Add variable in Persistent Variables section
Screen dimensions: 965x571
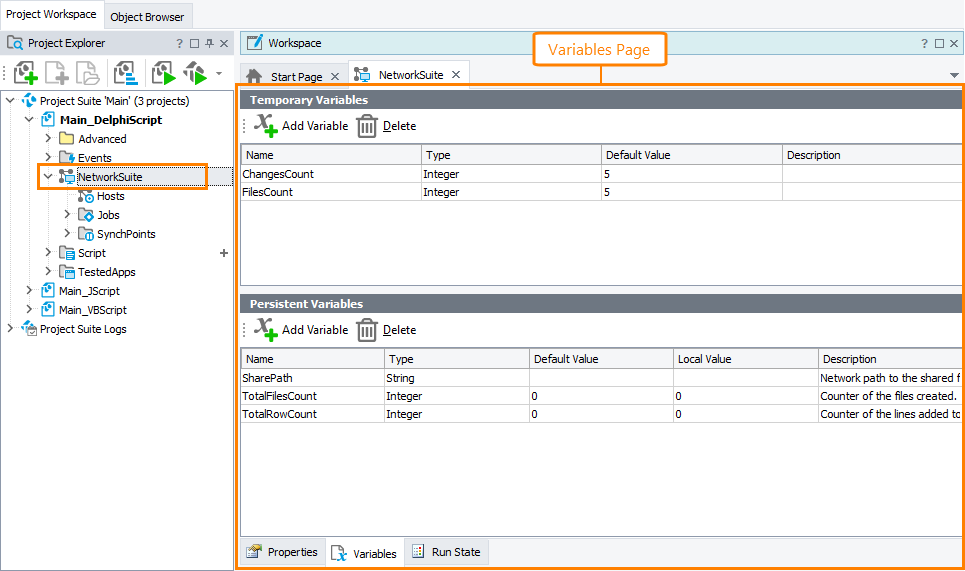click(301, 330)
